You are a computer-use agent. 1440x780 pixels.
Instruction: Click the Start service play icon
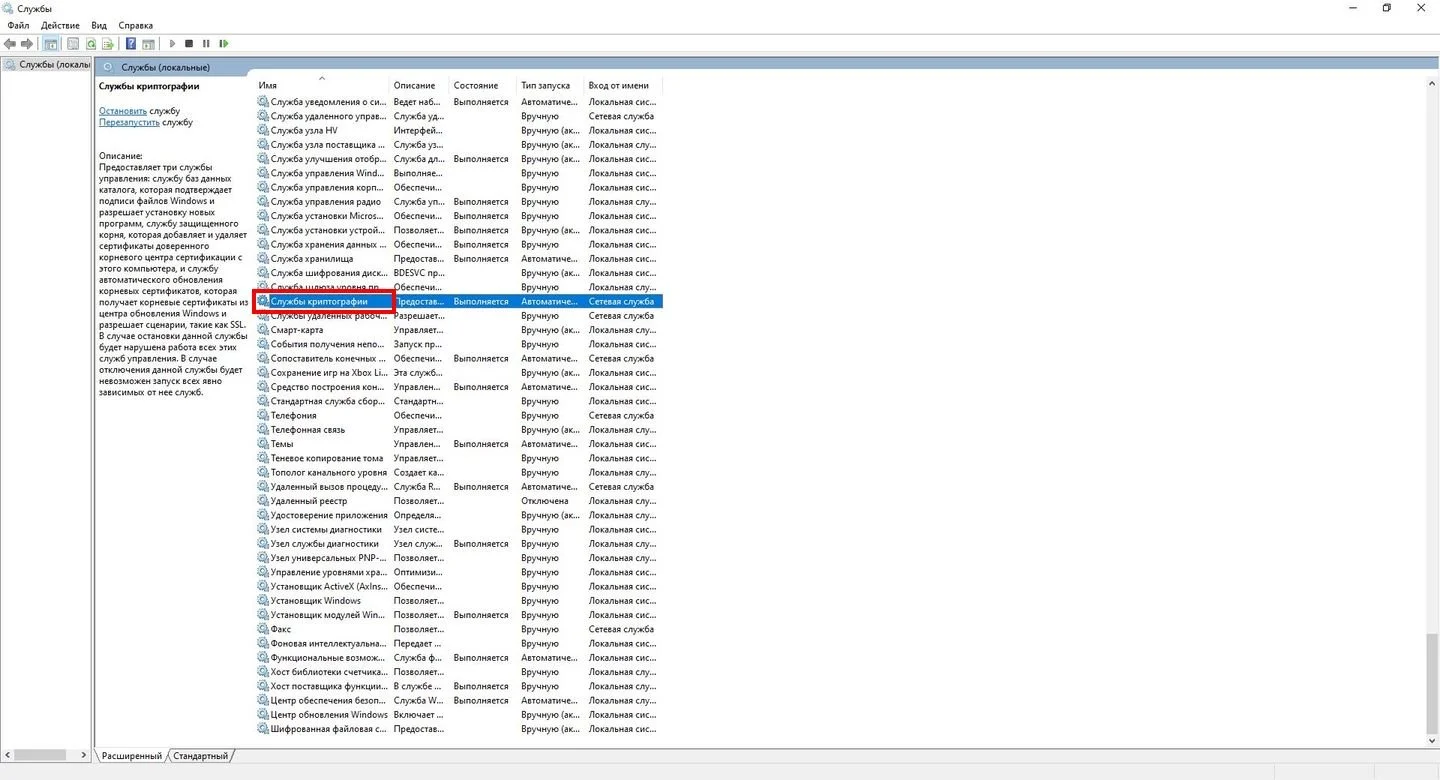(x=172, y=44)
